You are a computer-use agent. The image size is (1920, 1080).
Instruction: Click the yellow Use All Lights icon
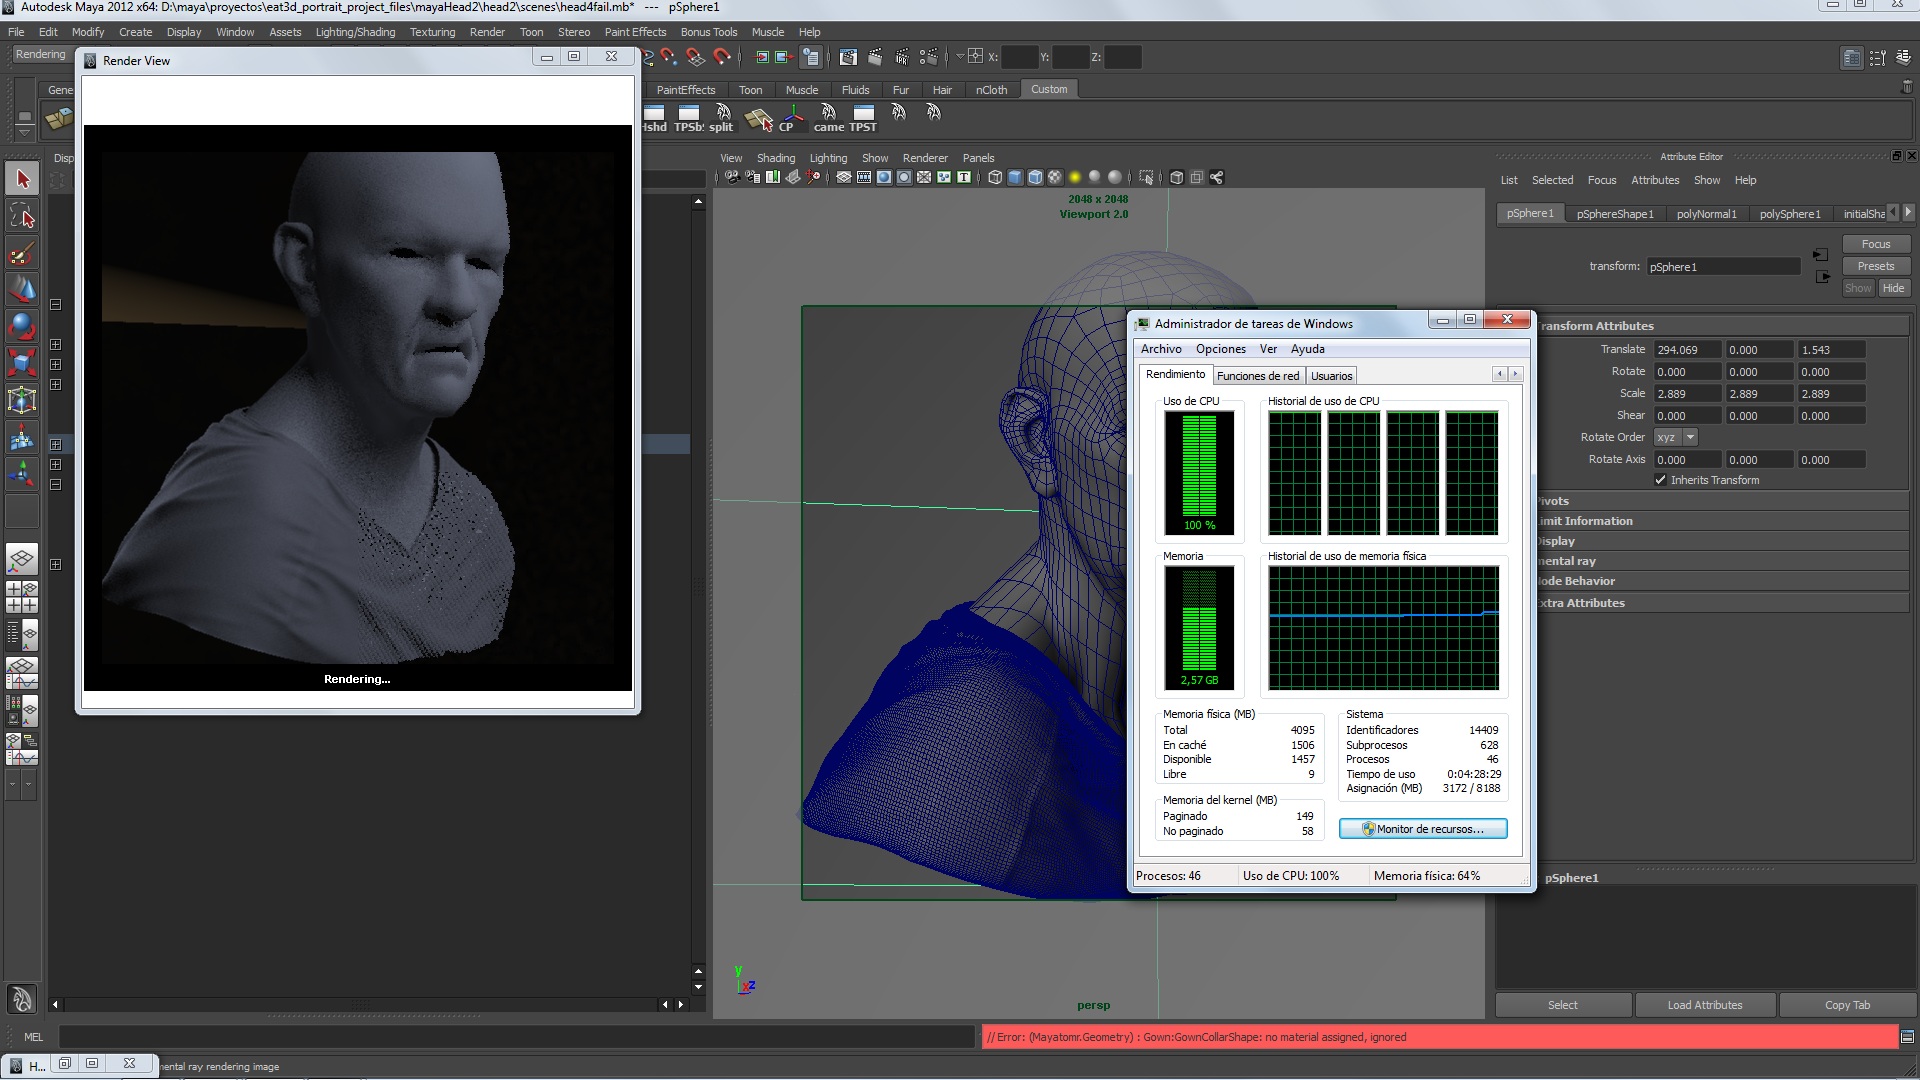click(1075, 177)
